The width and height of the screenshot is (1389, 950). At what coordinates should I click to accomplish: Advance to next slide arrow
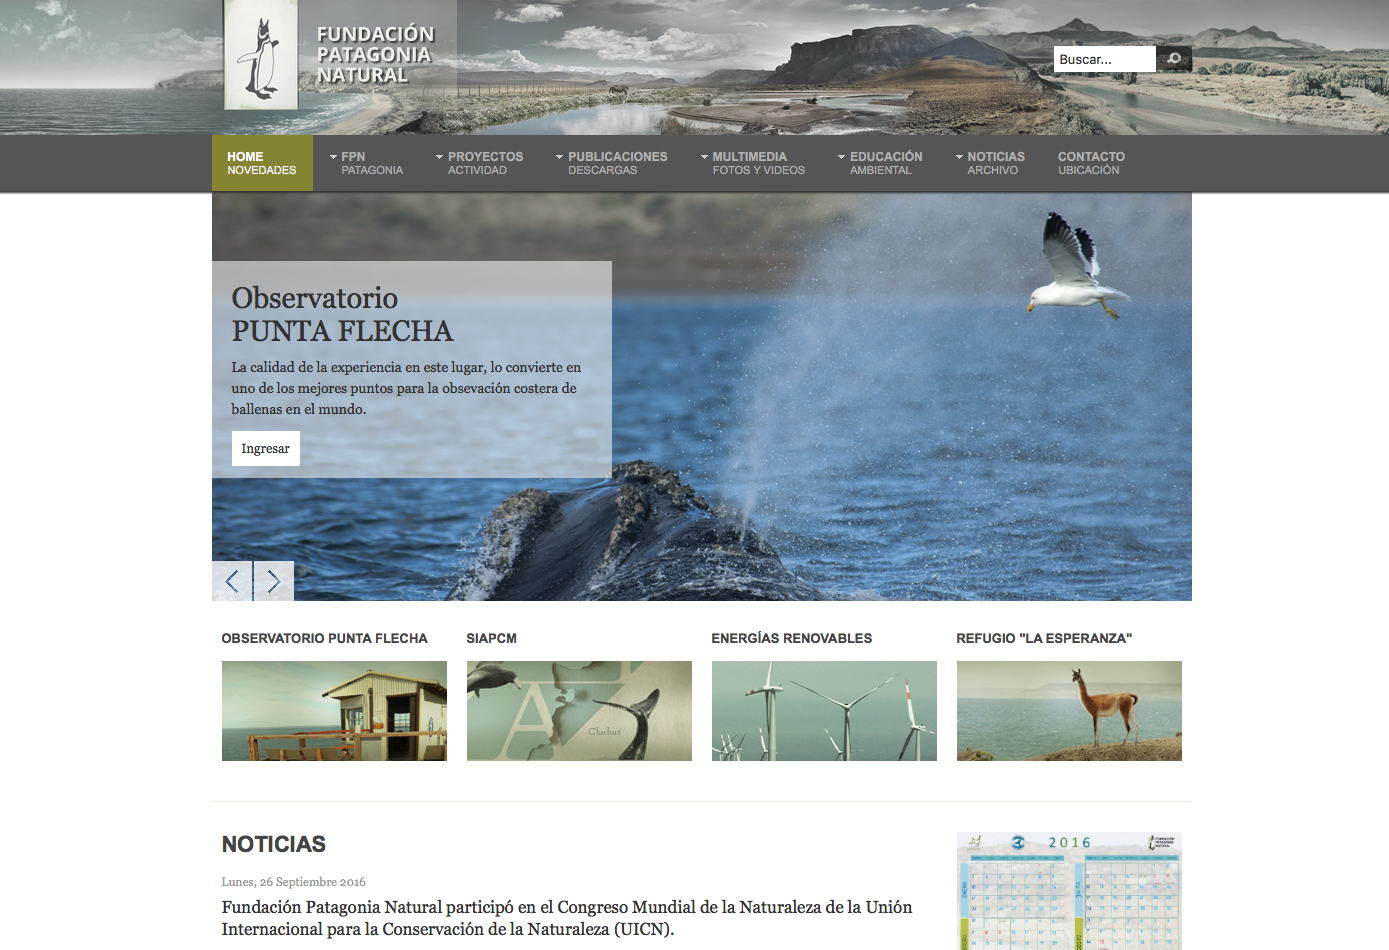point(274,581)
